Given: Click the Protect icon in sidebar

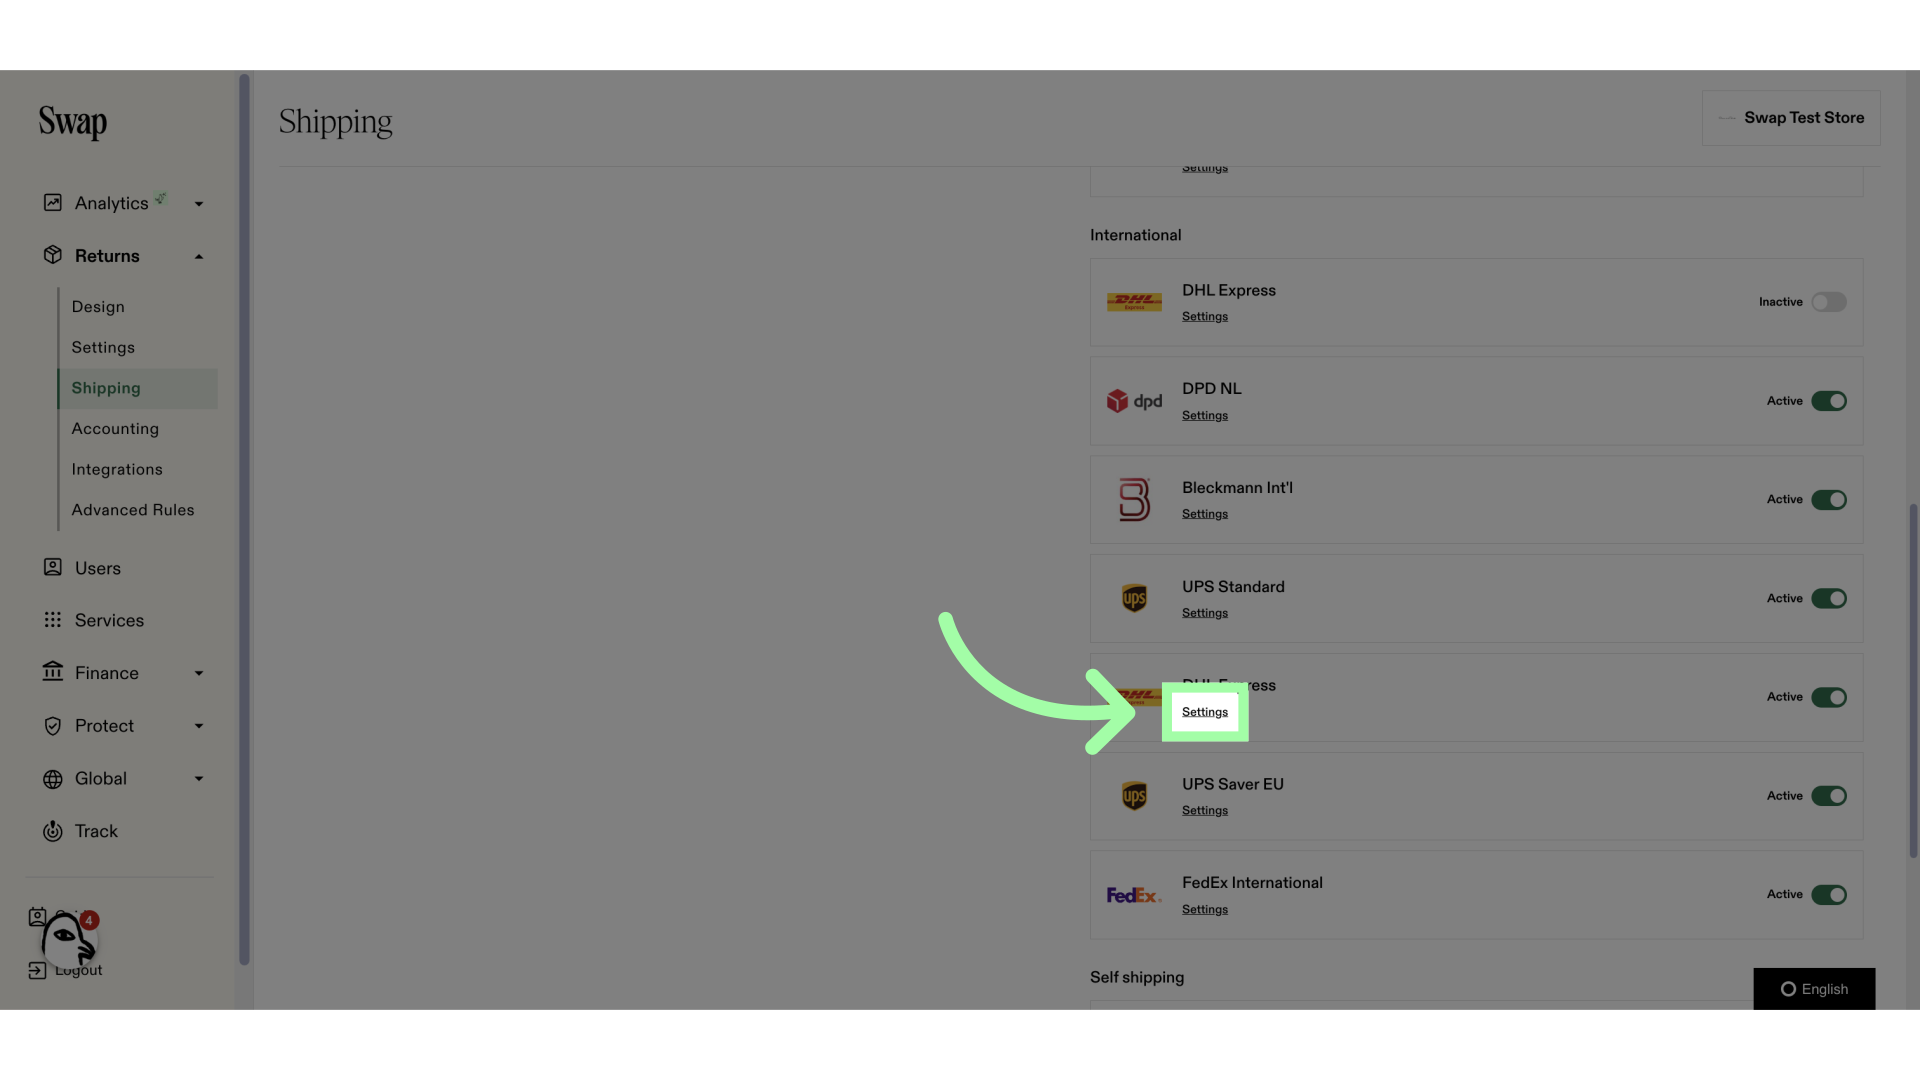Looking at the screenshot, I should (x=50, y=727).
